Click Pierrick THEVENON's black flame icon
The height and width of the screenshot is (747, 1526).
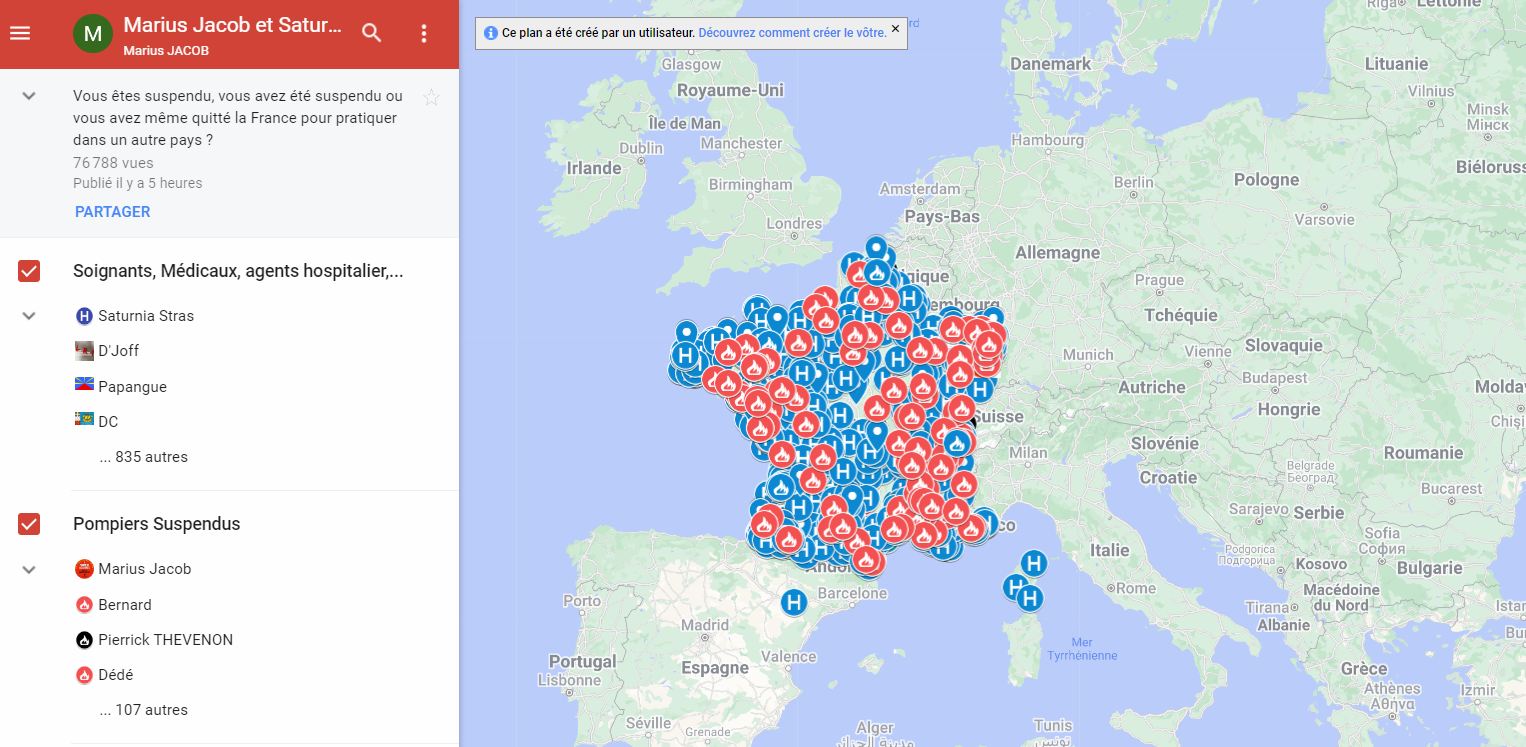pyautogui.click(x=84, y=640)
